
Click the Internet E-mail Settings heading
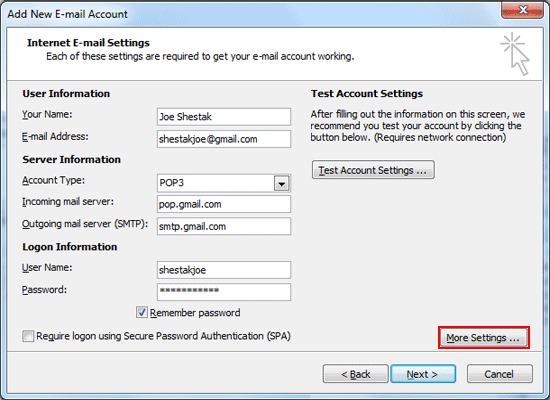pyautogui.click(x=88, y=43)
